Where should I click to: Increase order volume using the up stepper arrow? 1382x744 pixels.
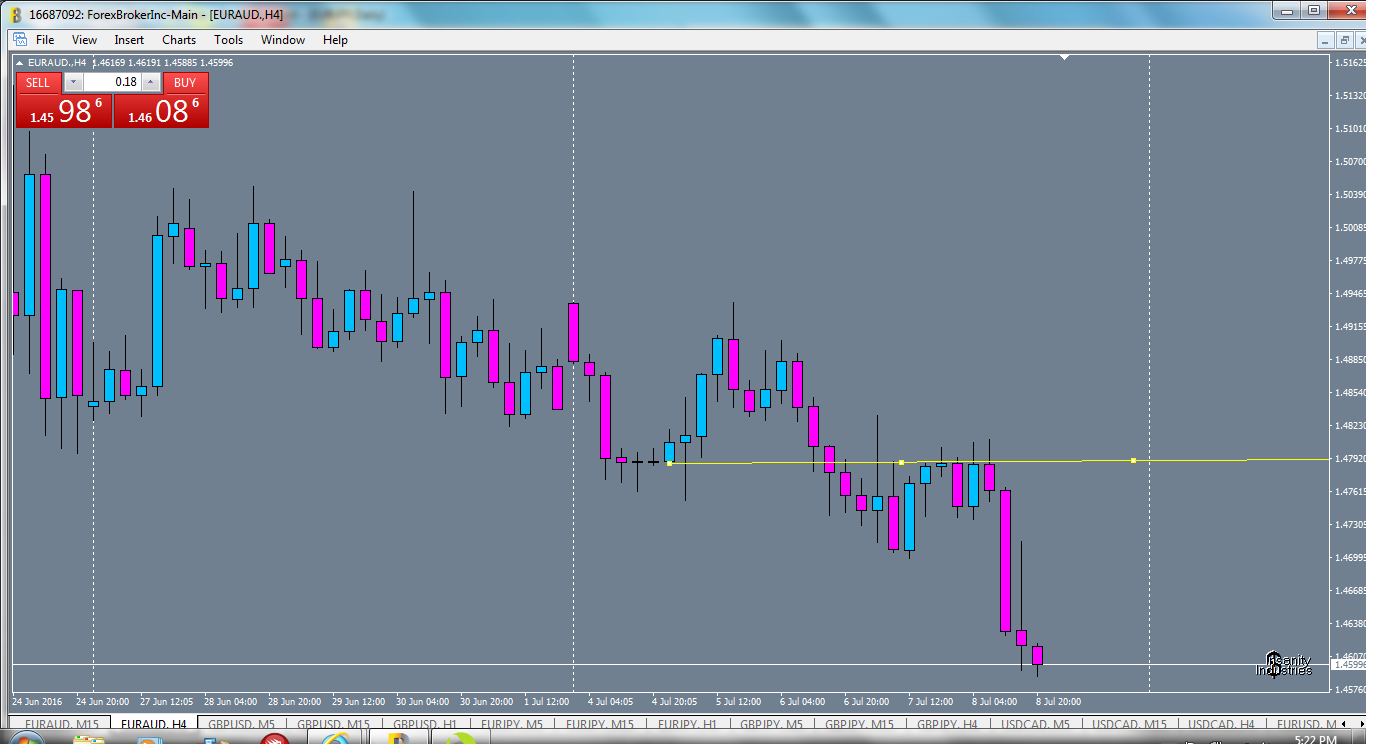(150, 81)
